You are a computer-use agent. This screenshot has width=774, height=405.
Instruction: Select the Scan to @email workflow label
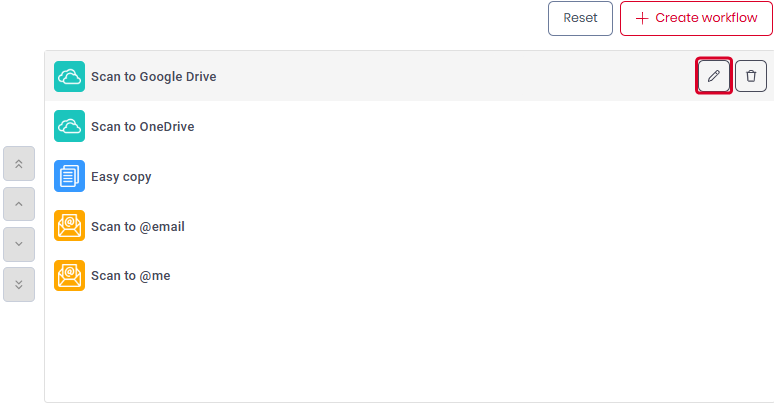point(137,227)
